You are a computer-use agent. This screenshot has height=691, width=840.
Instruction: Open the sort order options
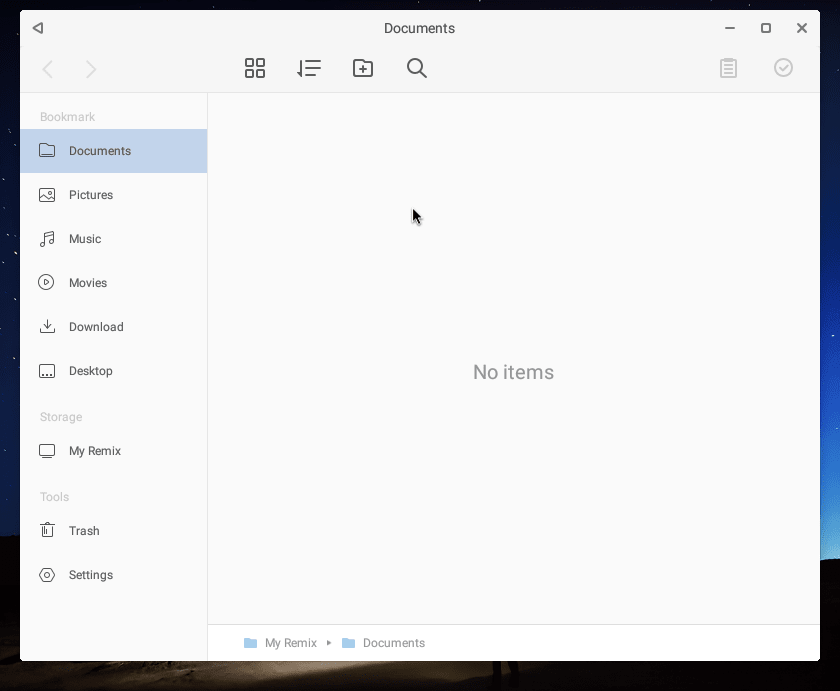pos(309,68)
